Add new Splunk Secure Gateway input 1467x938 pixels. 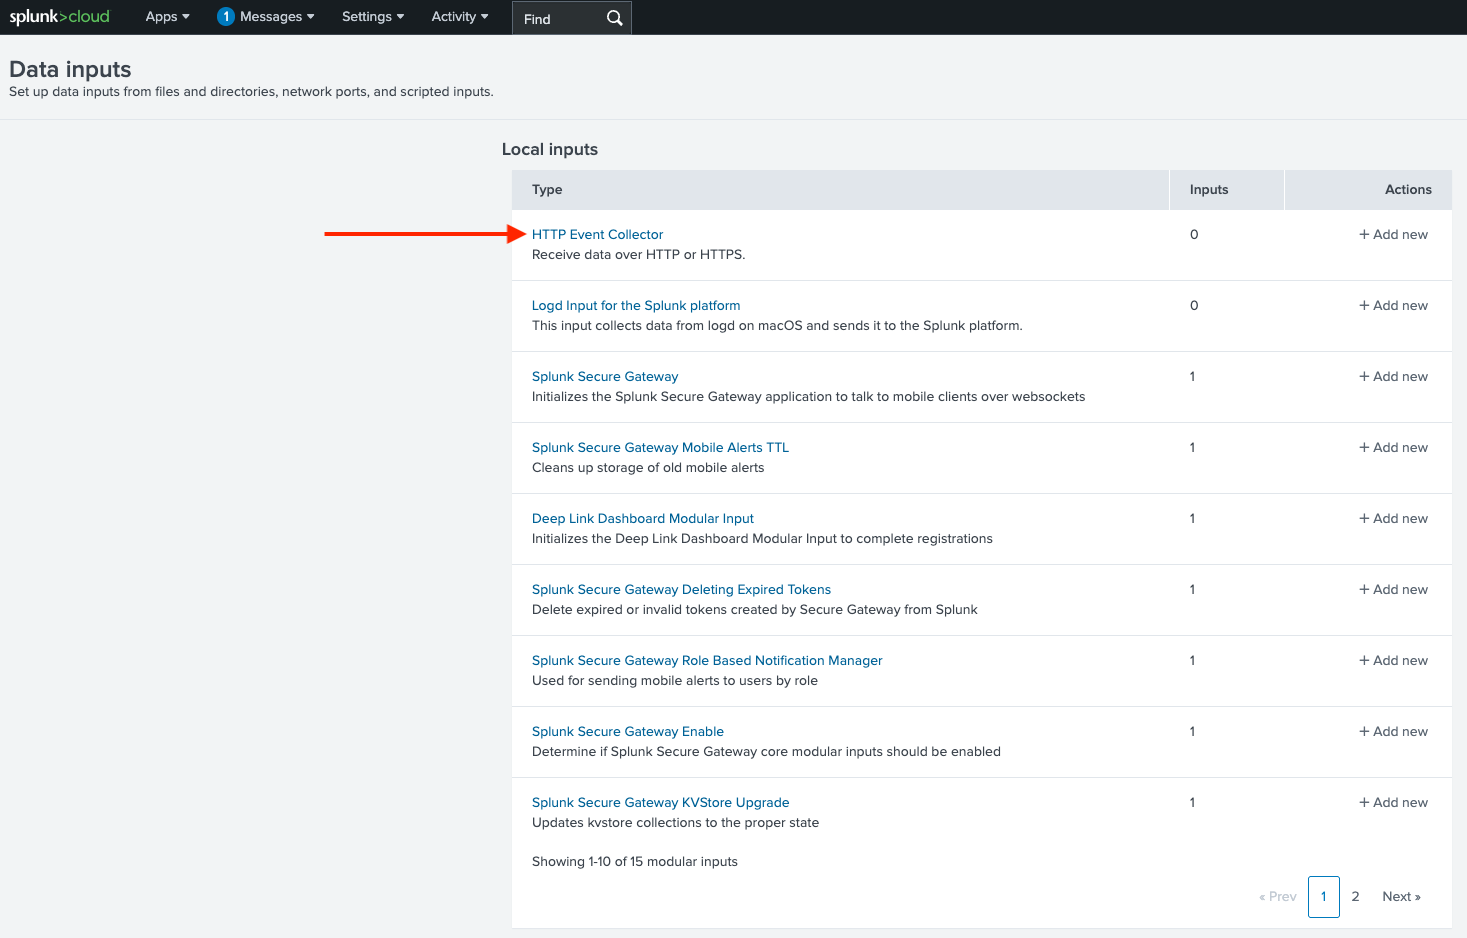coord(1393,376)
